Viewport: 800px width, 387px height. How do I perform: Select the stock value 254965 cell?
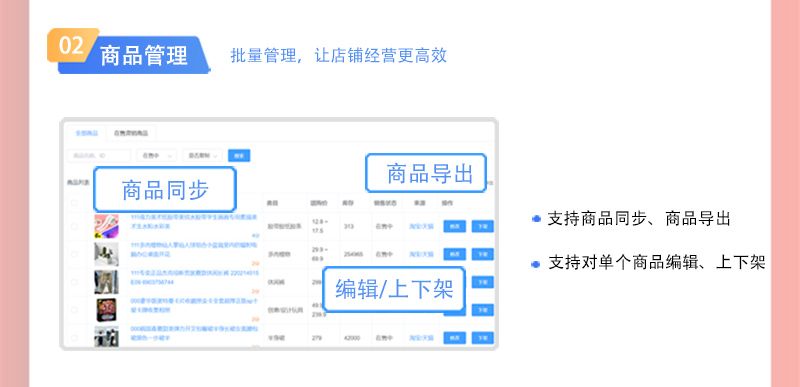[x=353, y=254]
